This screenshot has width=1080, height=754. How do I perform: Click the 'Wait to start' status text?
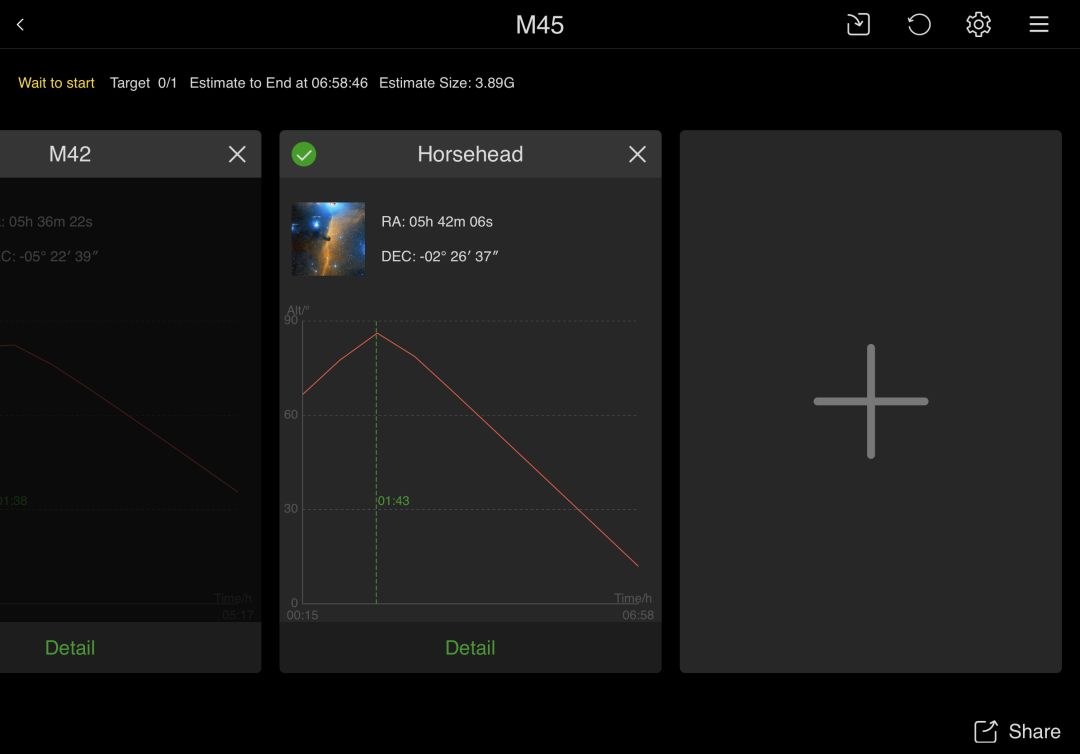click(x=56, y=83)
